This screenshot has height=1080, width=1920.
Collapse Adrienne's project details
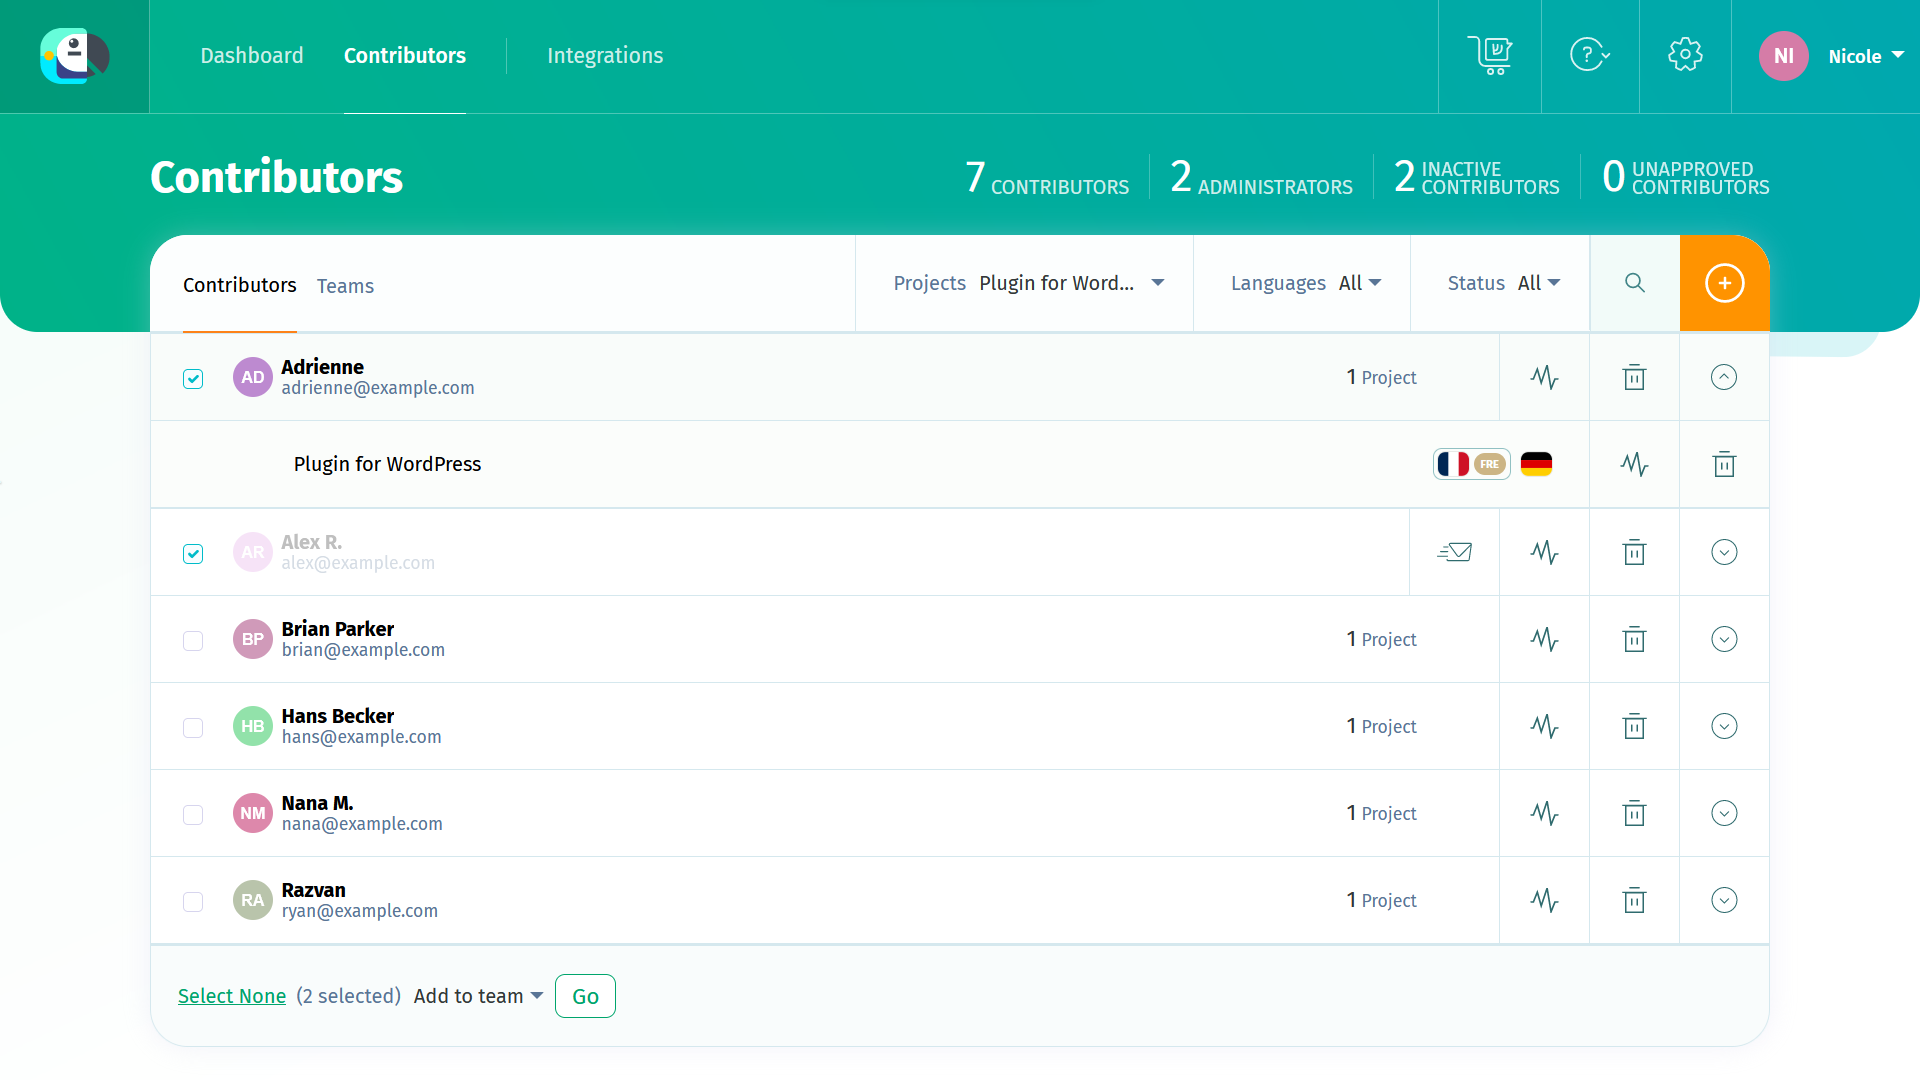click(x=1724, y=377)
